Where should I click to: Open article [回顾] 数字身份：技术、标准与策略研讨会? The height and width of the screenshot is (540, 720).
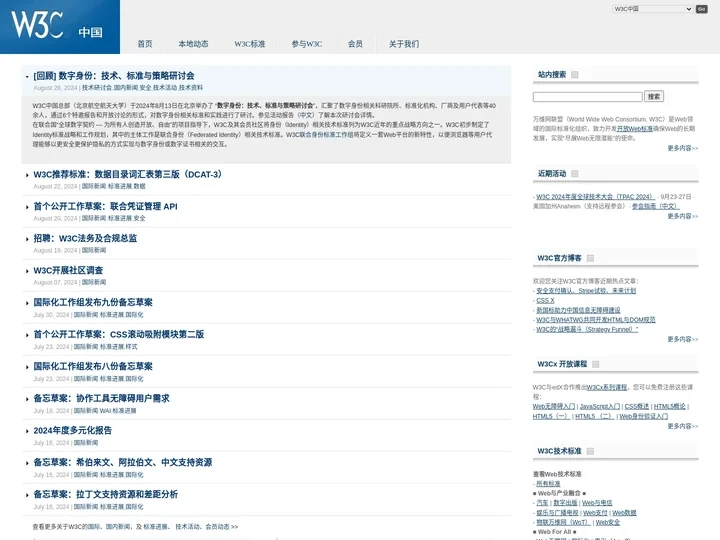114,76
